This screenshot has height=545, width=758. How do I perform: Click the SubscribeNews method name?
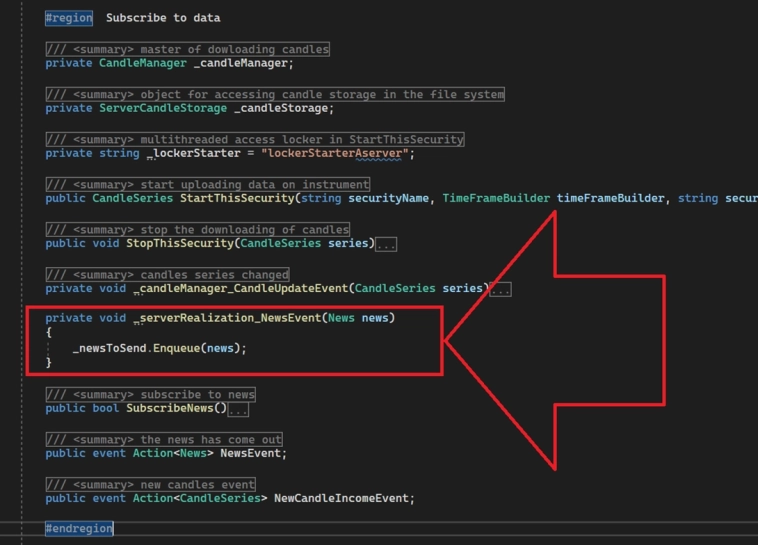(x=170, y=408)
